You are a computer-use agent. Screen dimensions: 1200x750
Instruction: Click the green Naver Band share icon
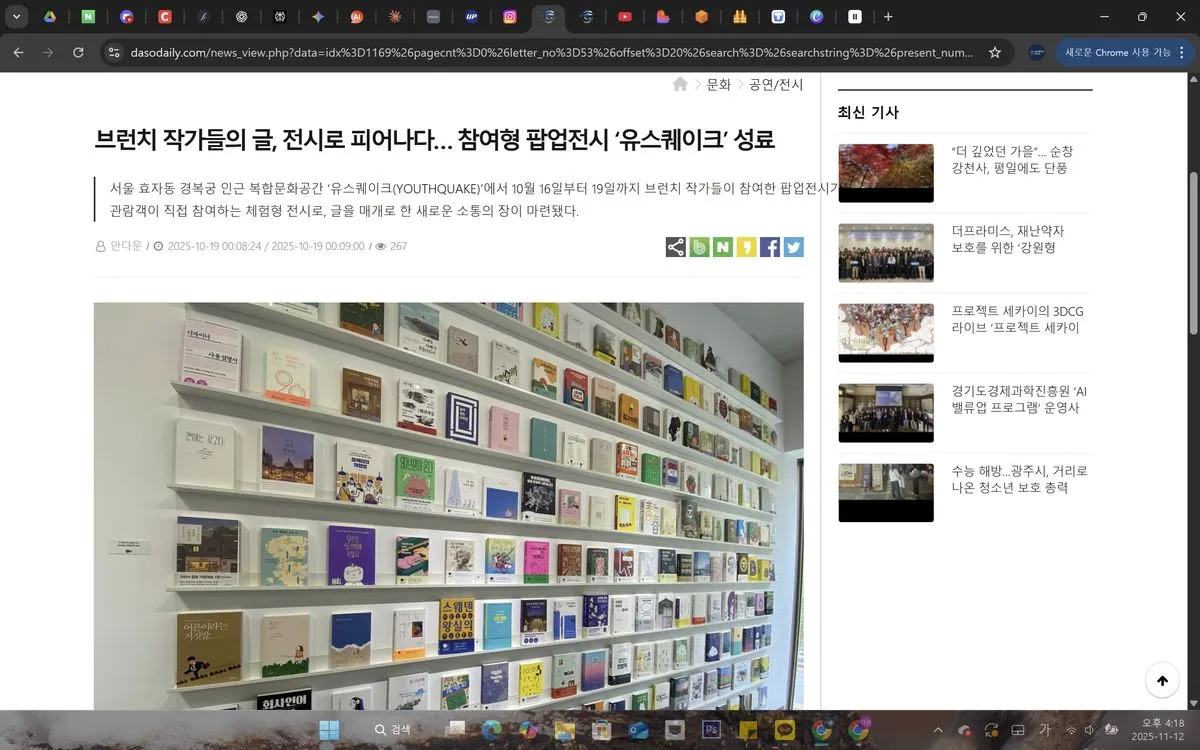click(699, 247)
